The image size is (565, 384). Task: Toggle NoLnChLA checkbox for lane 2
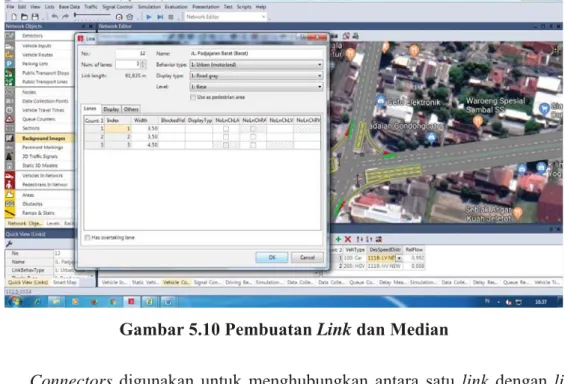(x=226, y=137)
